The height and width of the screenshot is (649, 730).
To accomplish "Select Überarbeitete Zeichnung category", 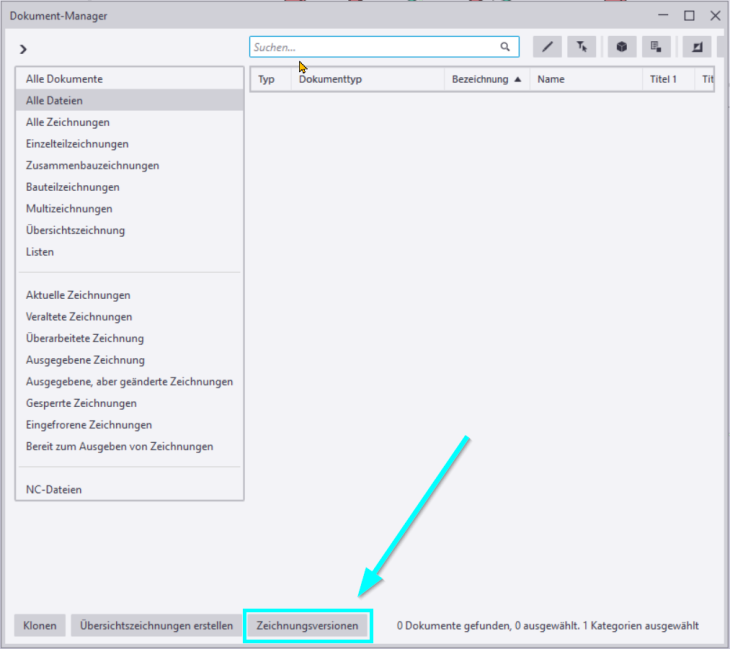I will coord(129,338).
